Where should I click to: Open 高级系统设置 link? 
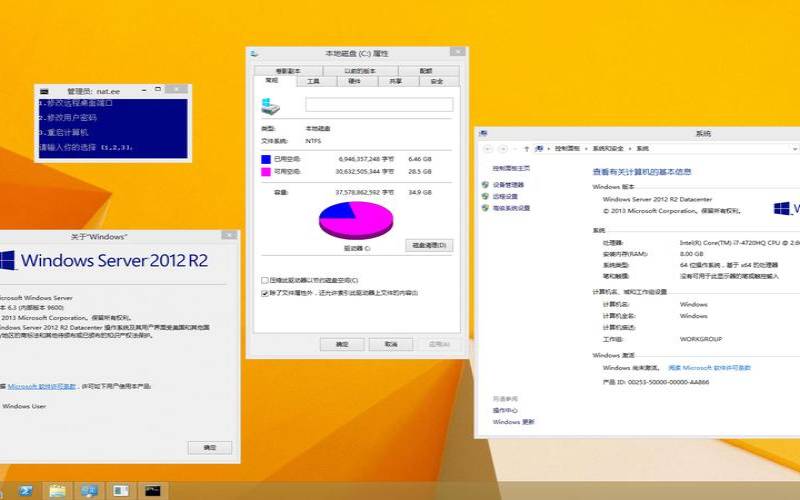point(511,208)
